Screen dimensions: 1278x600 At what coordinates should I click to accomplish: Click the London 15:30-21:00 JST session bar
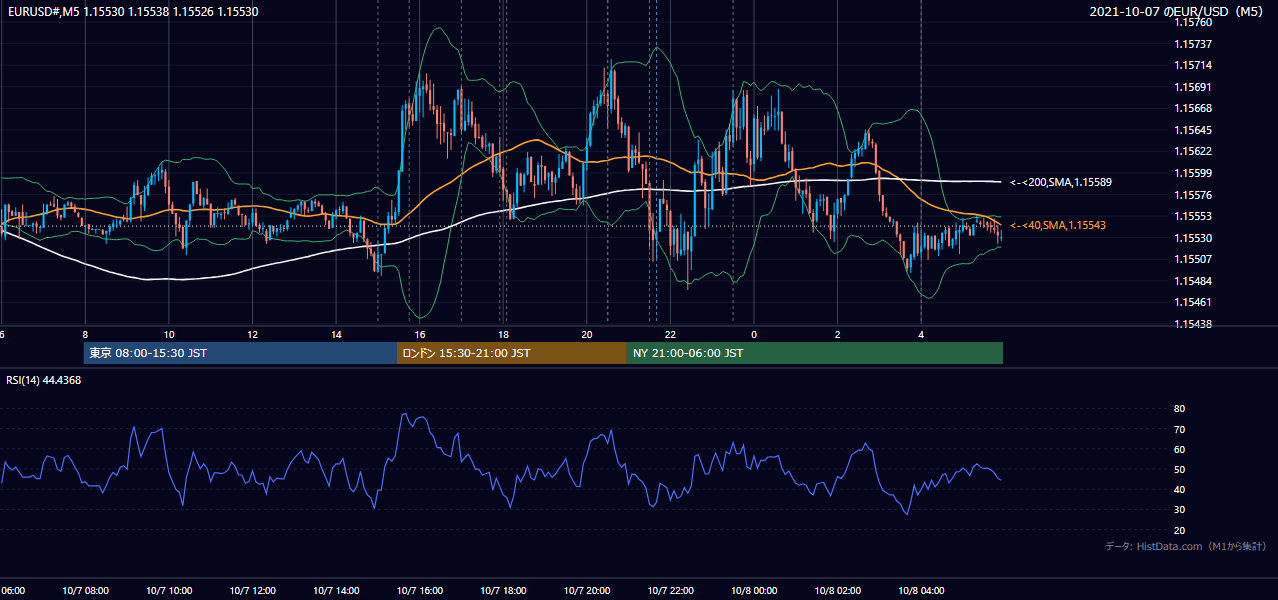click(512, 353)
